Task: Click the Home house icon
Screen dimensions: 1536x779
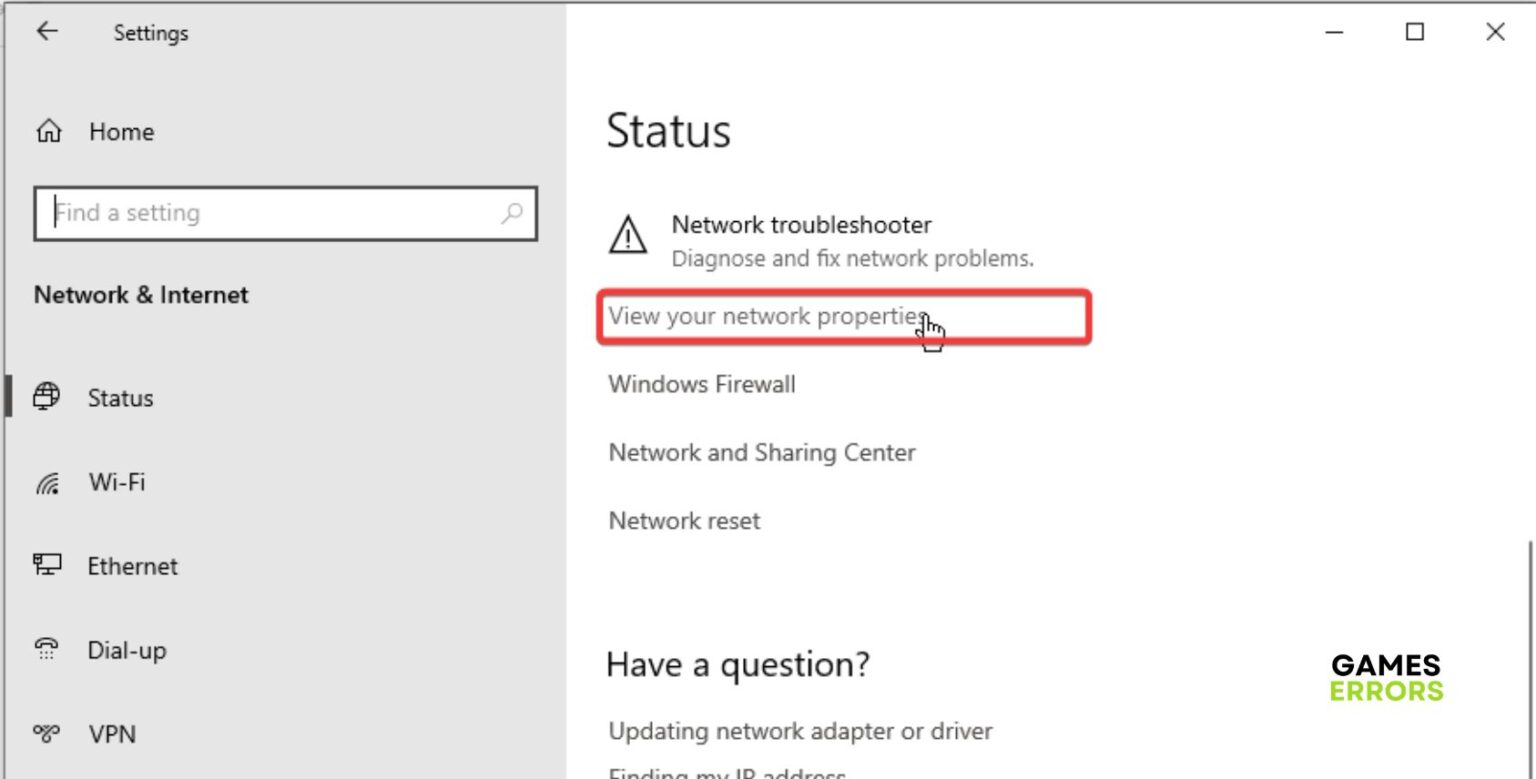Action: coord(48,131)
